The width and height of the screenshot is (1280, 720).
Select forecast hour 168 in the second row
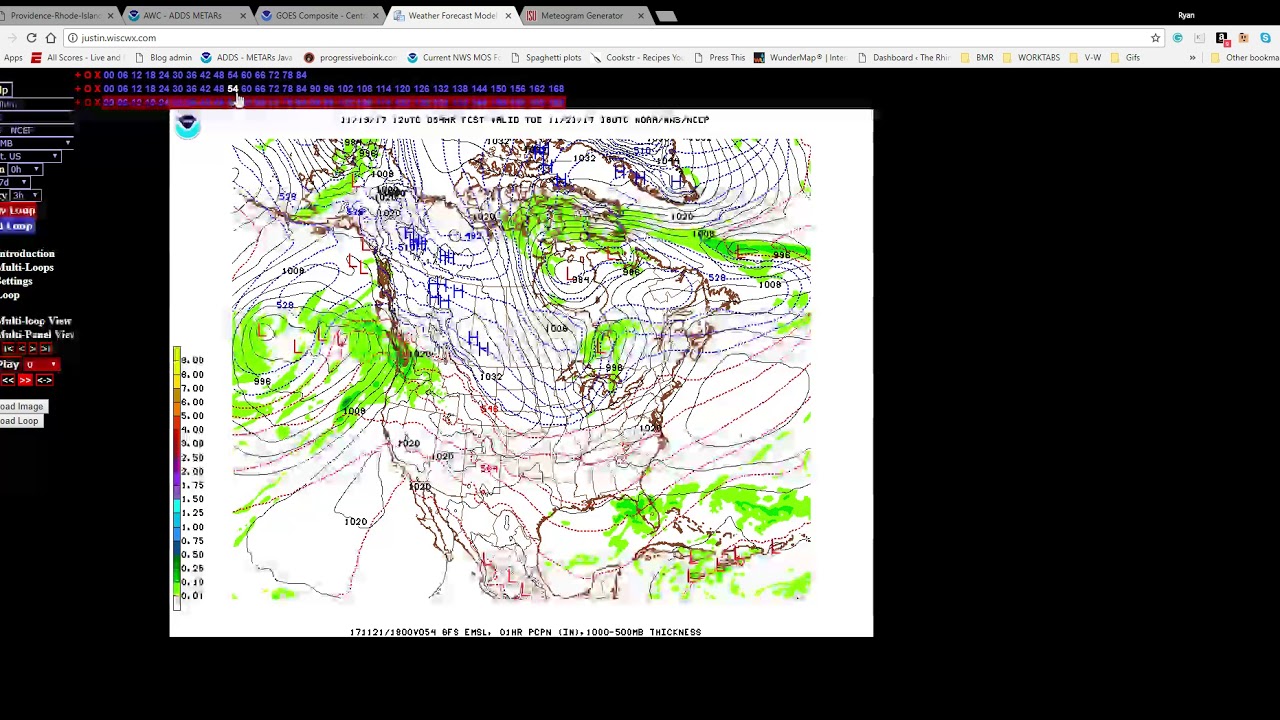[x=556, y=88]
